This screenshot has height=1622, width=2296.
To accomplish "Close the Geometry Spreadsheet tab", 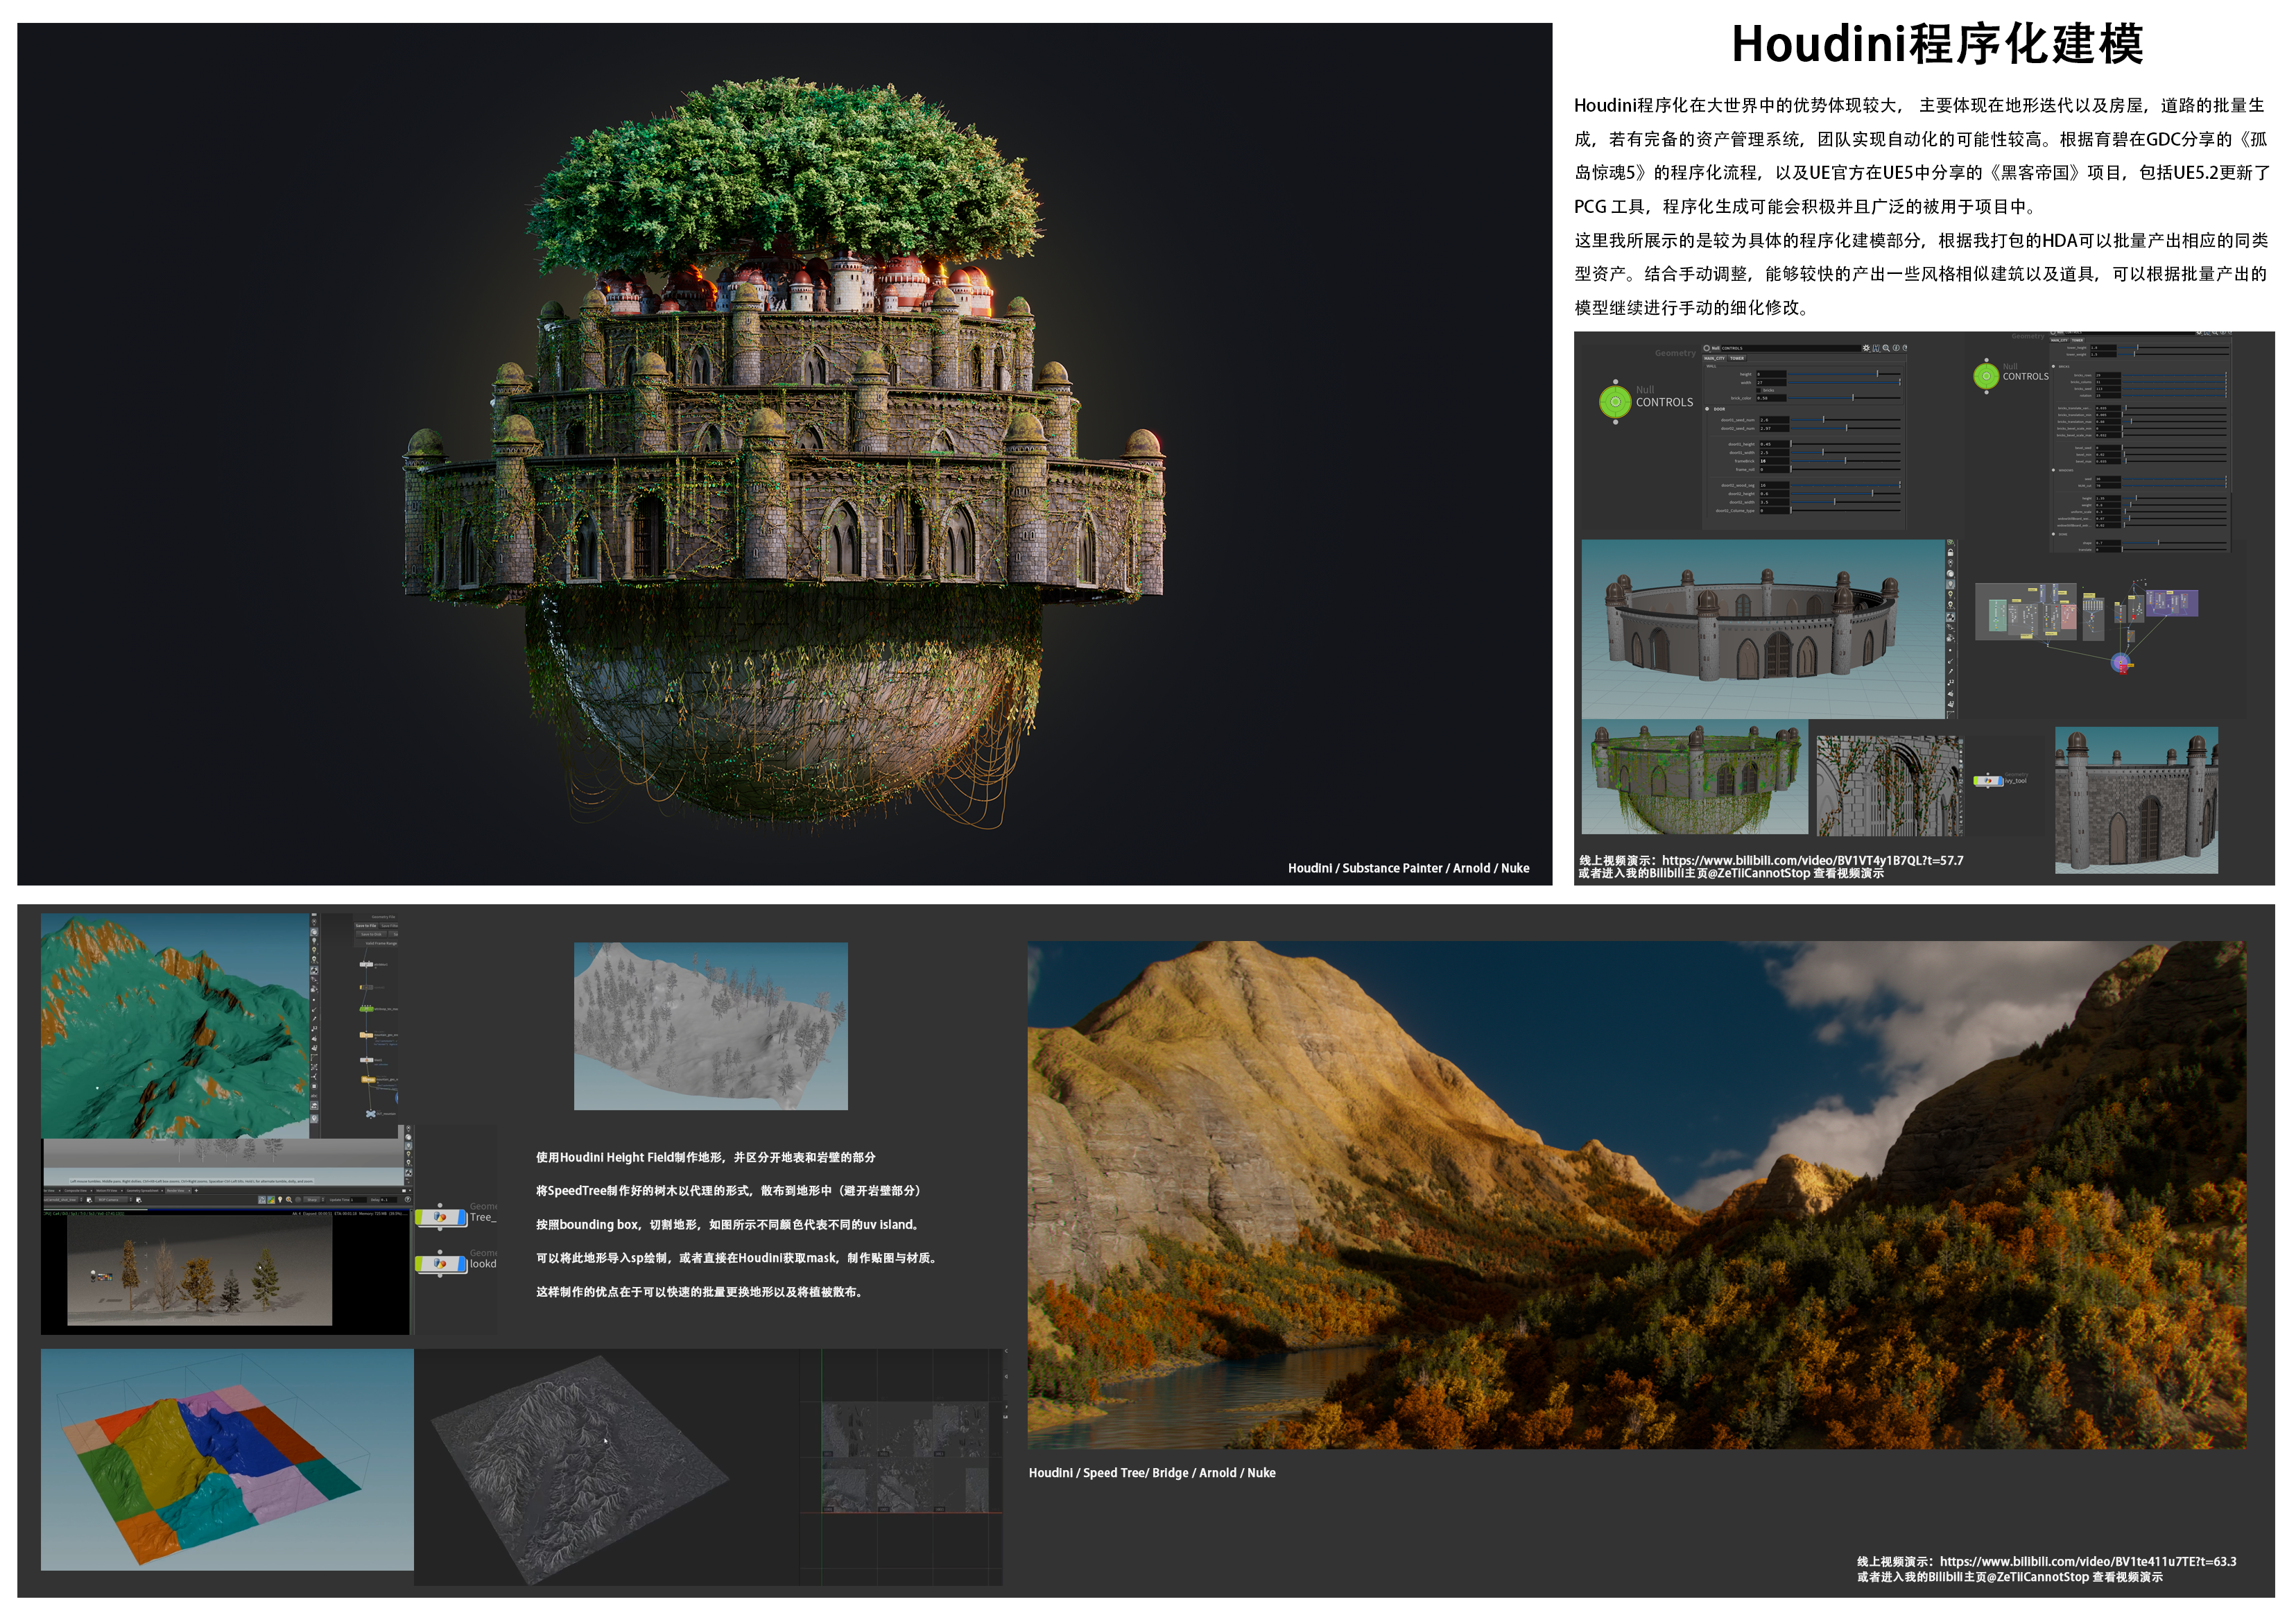I will tap(162, 1191).
